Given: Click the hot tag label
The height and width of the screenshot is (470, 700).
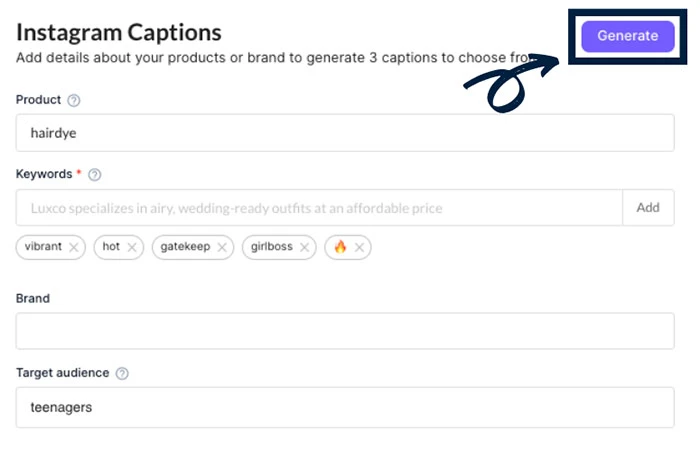Looking at the screenshot, I should pyautogui.click(x=111, y=247).
